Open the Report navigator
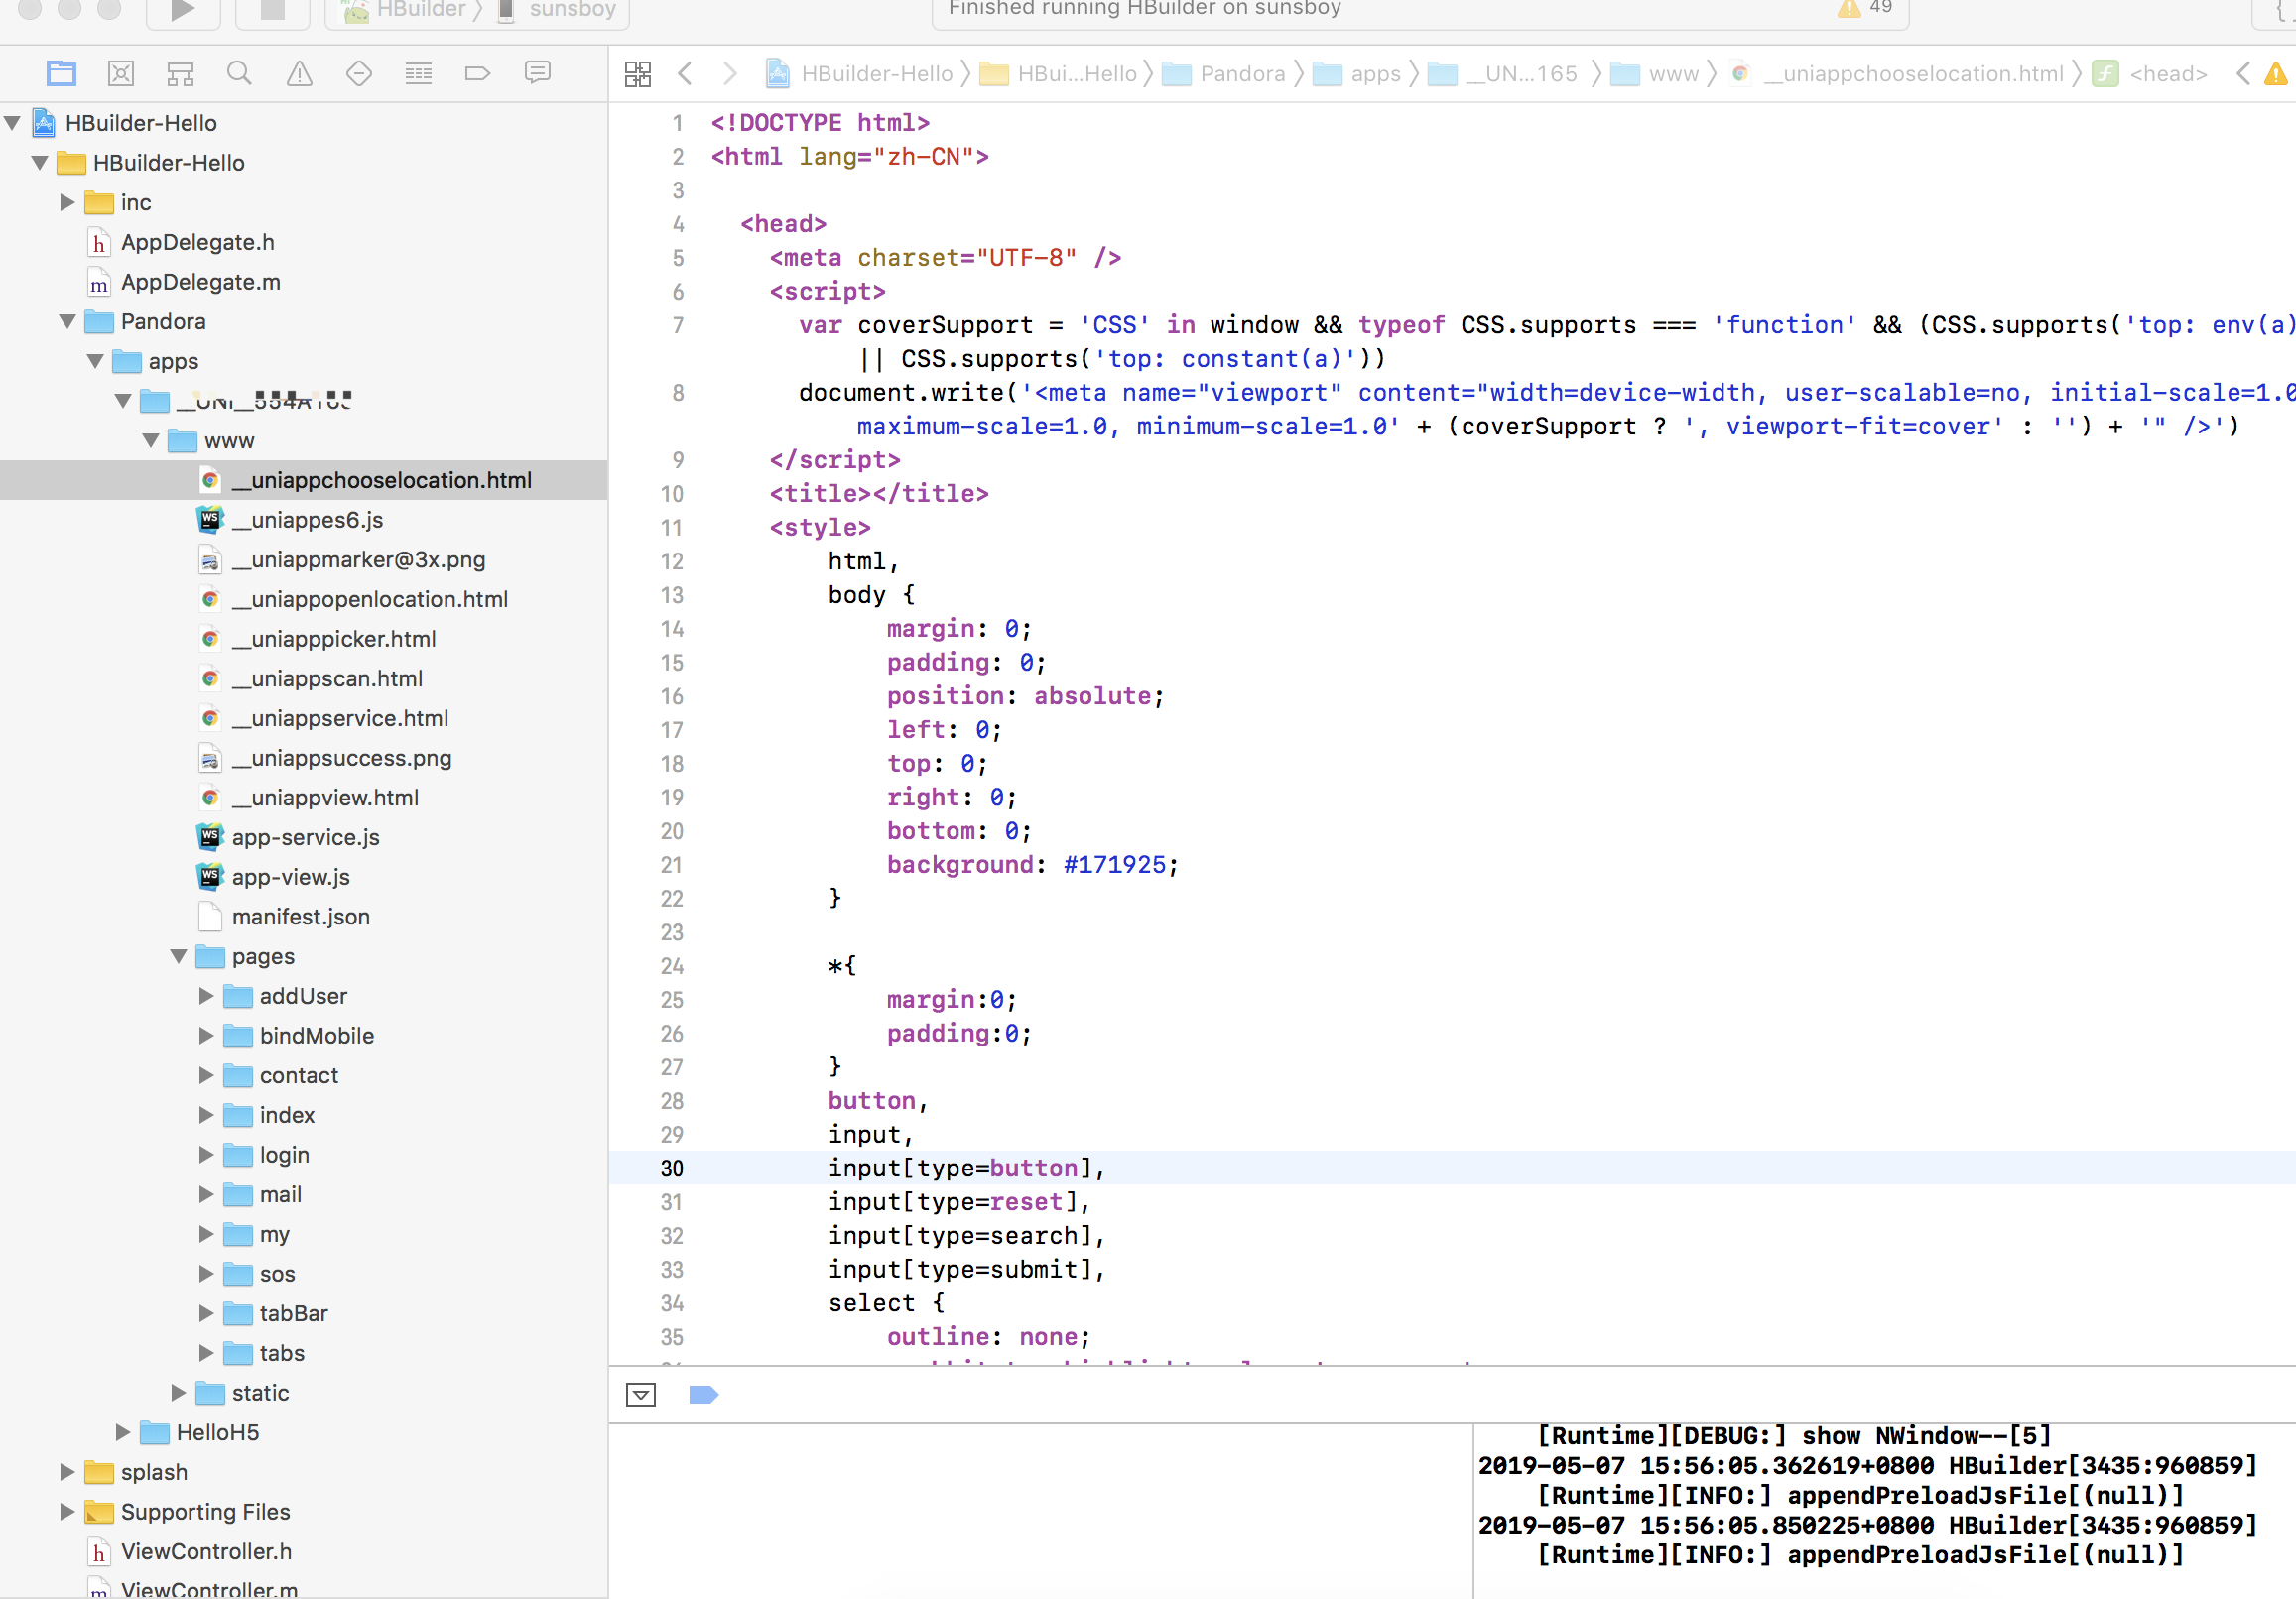 [x=537, y=73]
